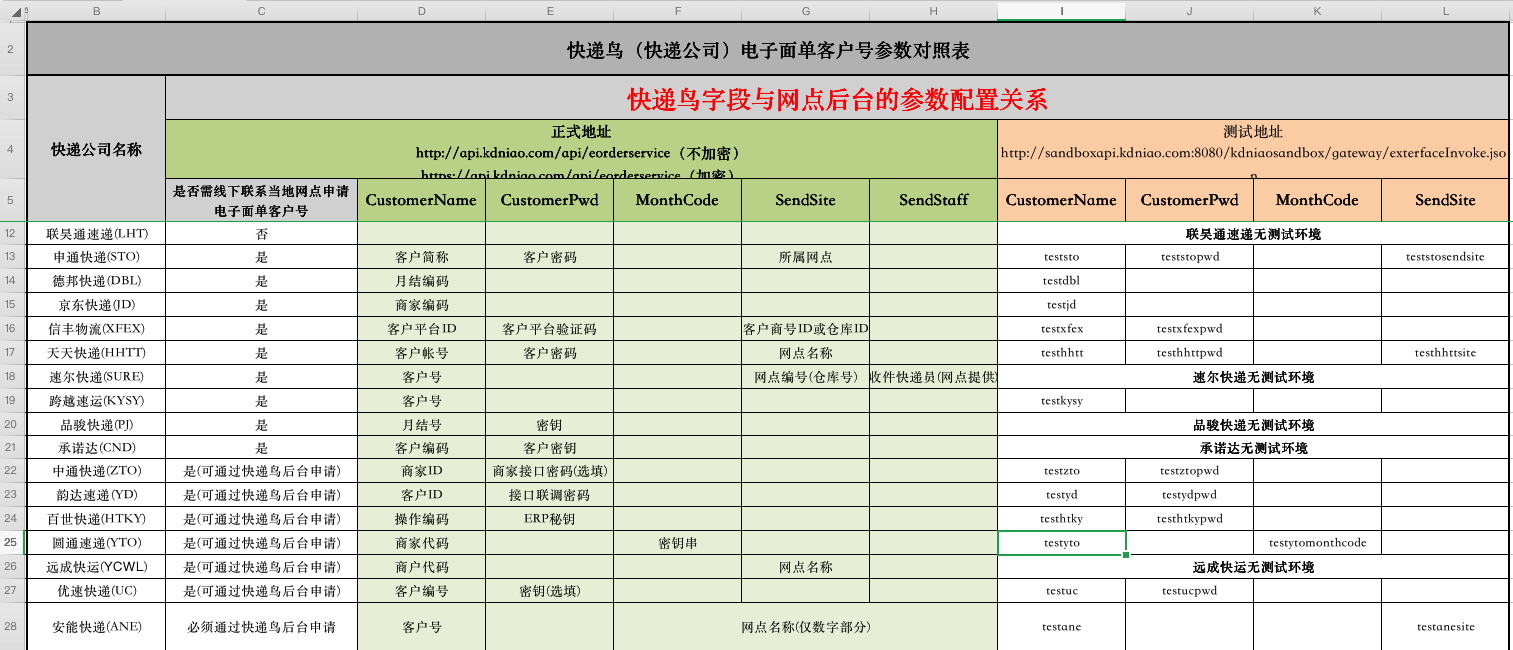Click the testztopwd cell
1513x650 pixels.
coord(1189,471)
